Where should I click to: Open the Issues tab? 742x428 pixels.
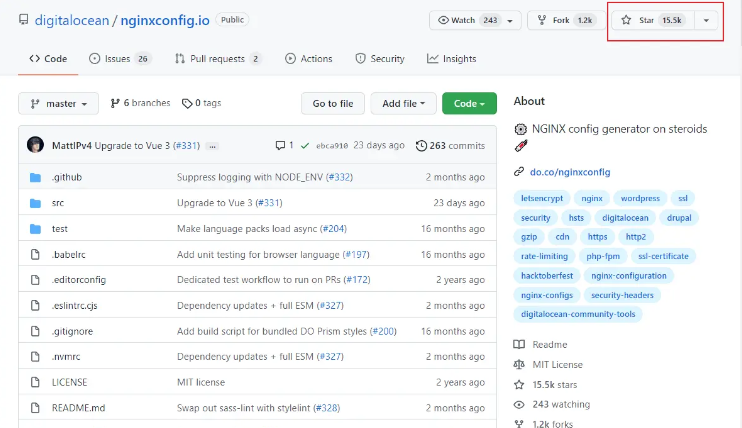tap(120, 59)
